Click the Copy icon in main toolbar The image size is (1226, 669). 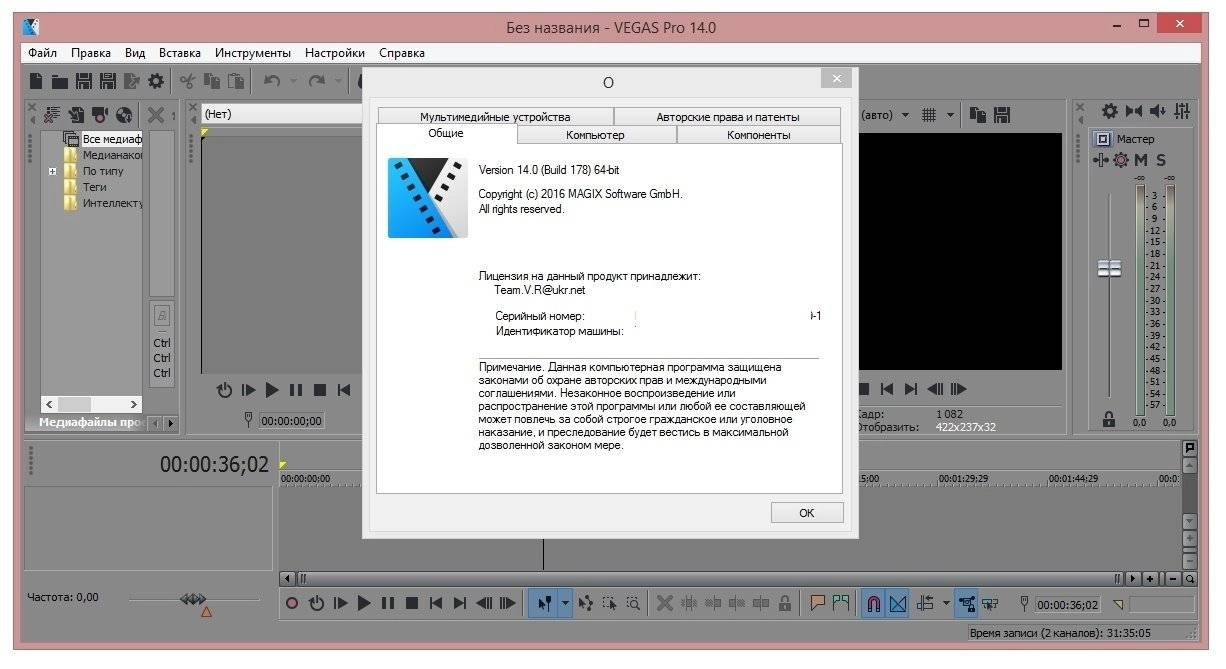[x=211, y=81]
